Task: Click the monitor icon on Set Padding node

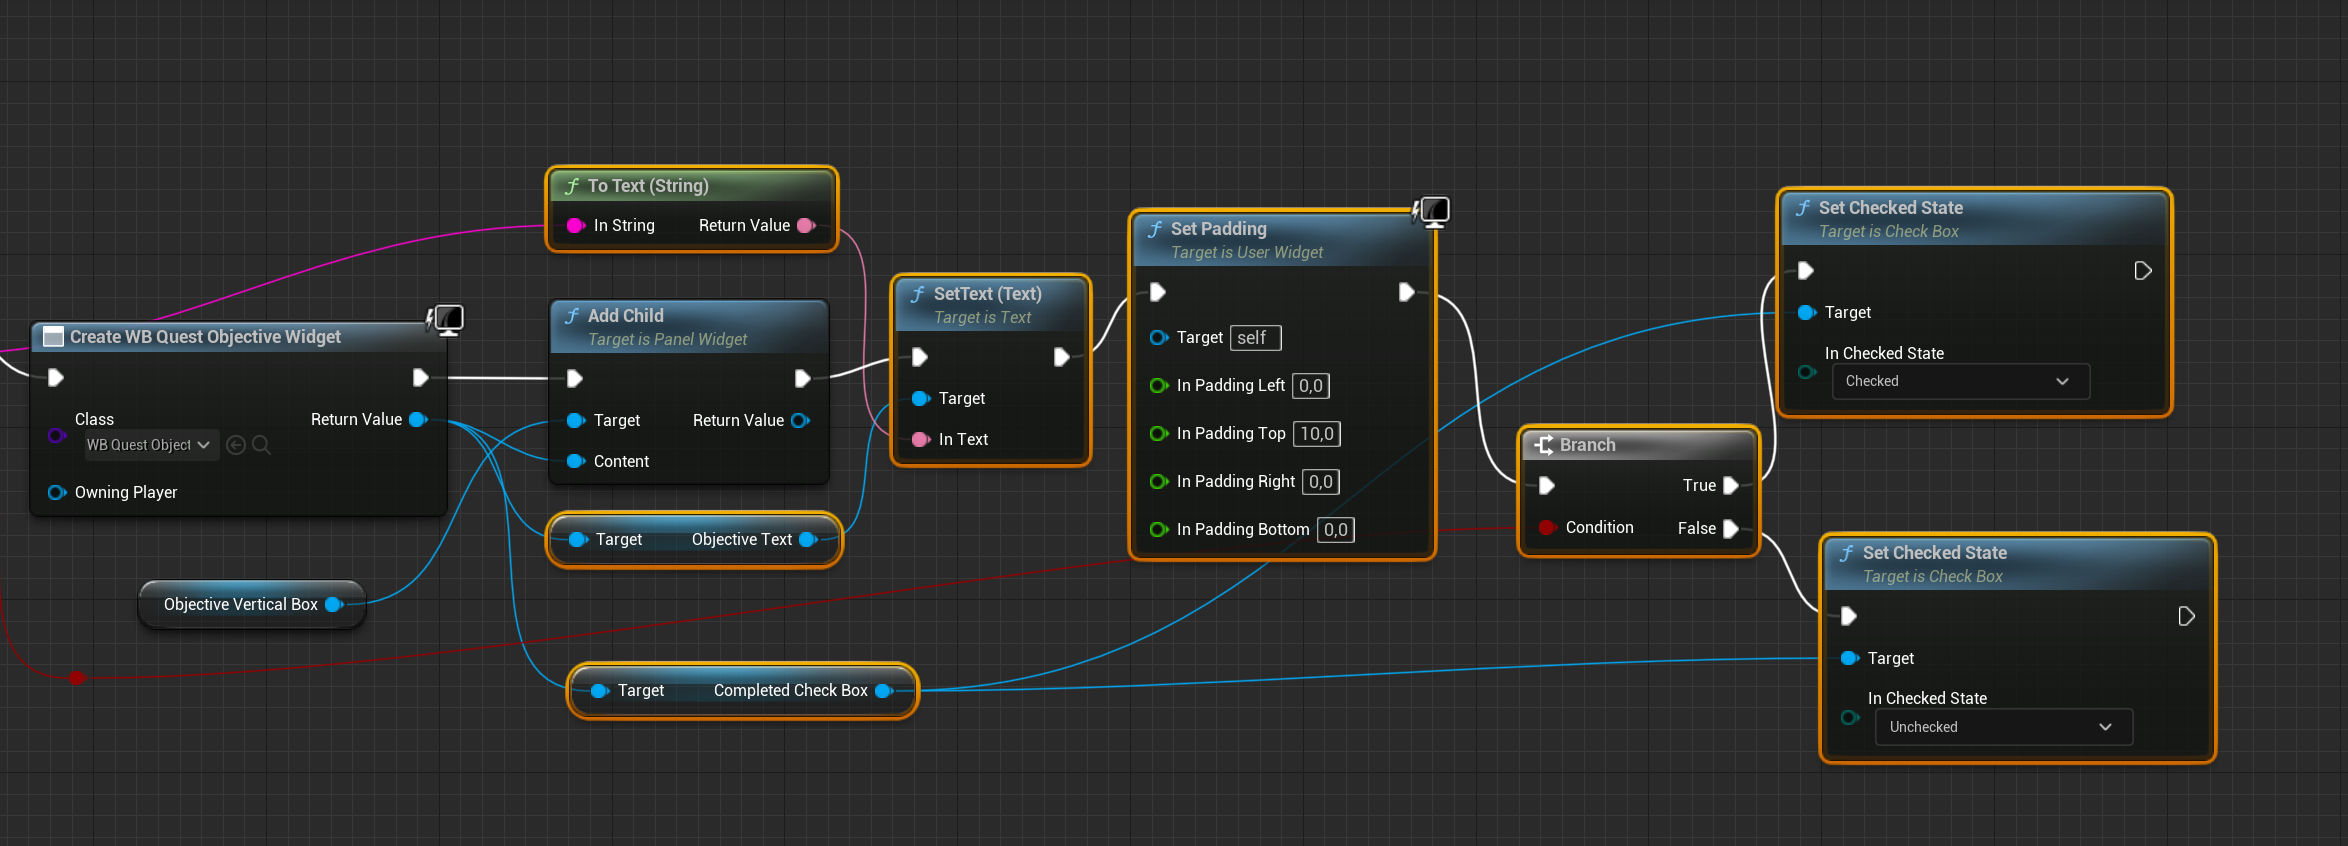Action: 1432,212
